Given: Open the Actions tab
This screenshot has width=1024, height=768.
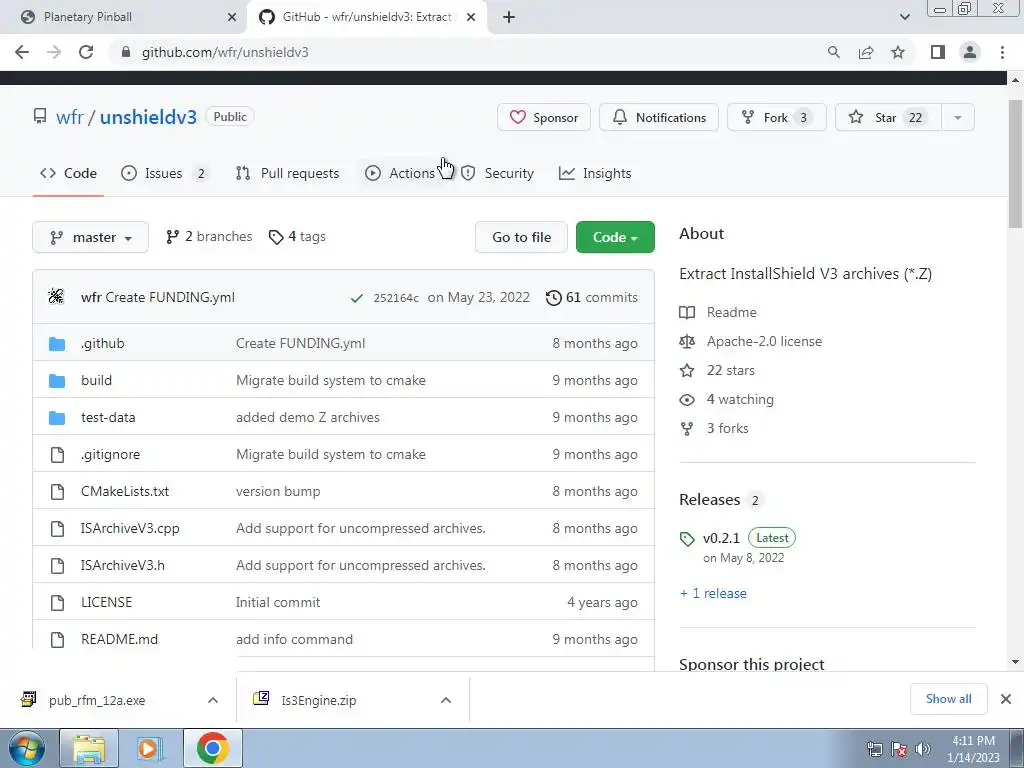Looking at the screenshot, I should (400, 173).
